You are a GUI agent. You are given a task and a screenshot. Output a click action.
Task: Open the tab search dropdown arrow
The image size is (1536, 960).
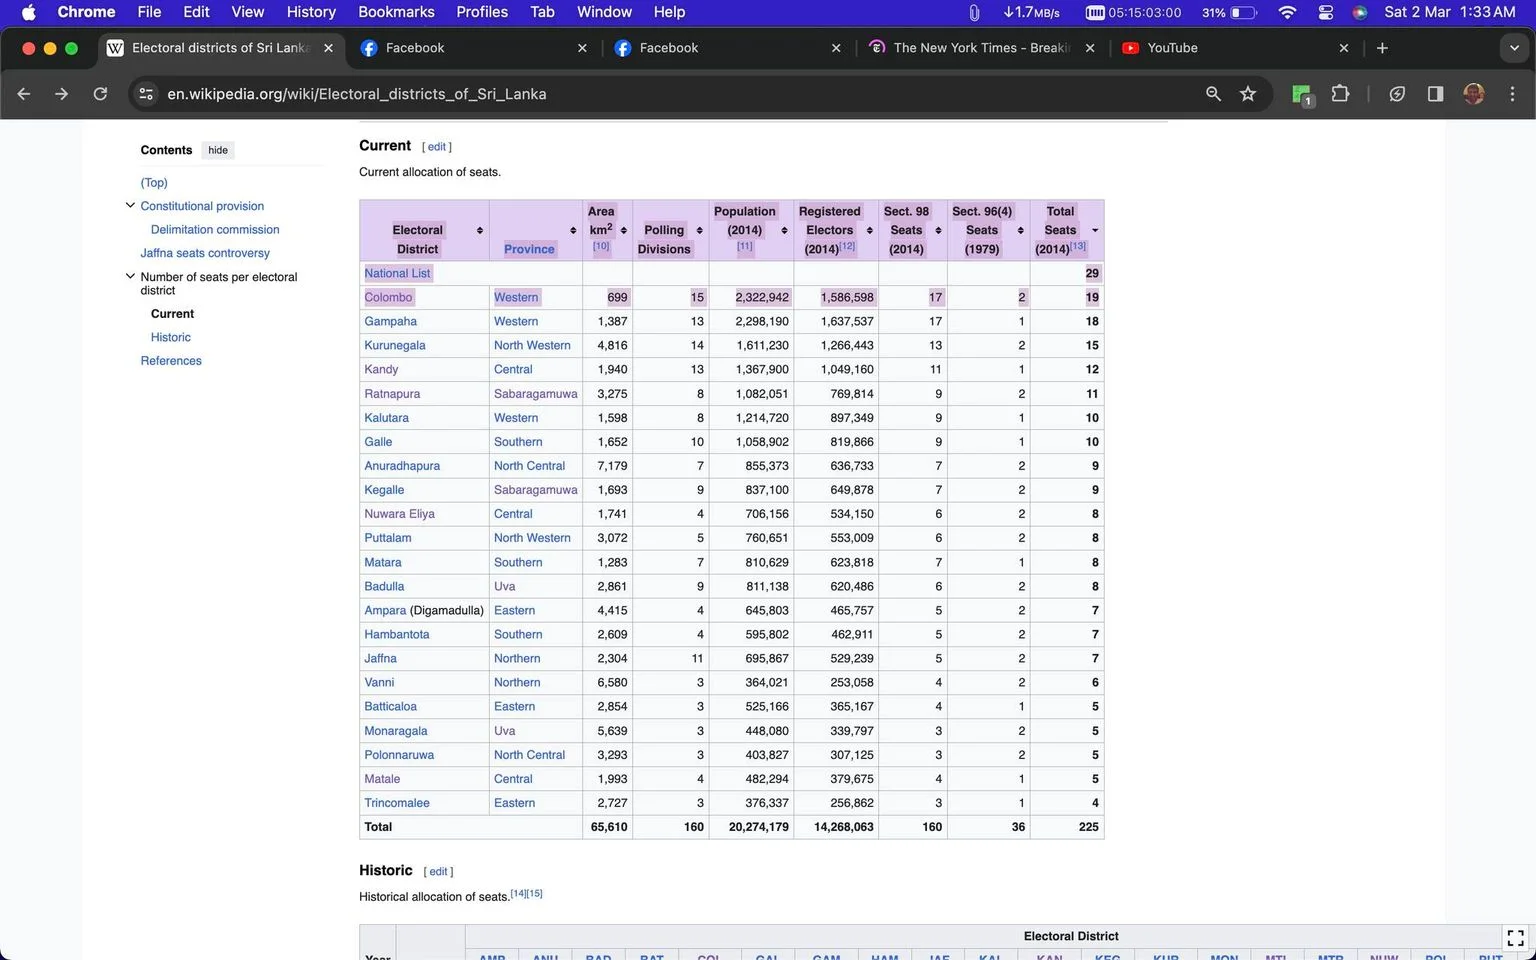(1513, 48)
